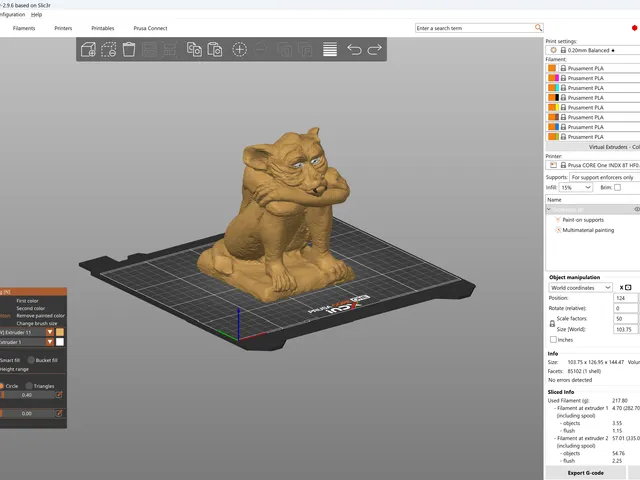The height and width of the screenshot is (480, 640).
Task: Collapse the object tree row expander
Action: (549, 209)
